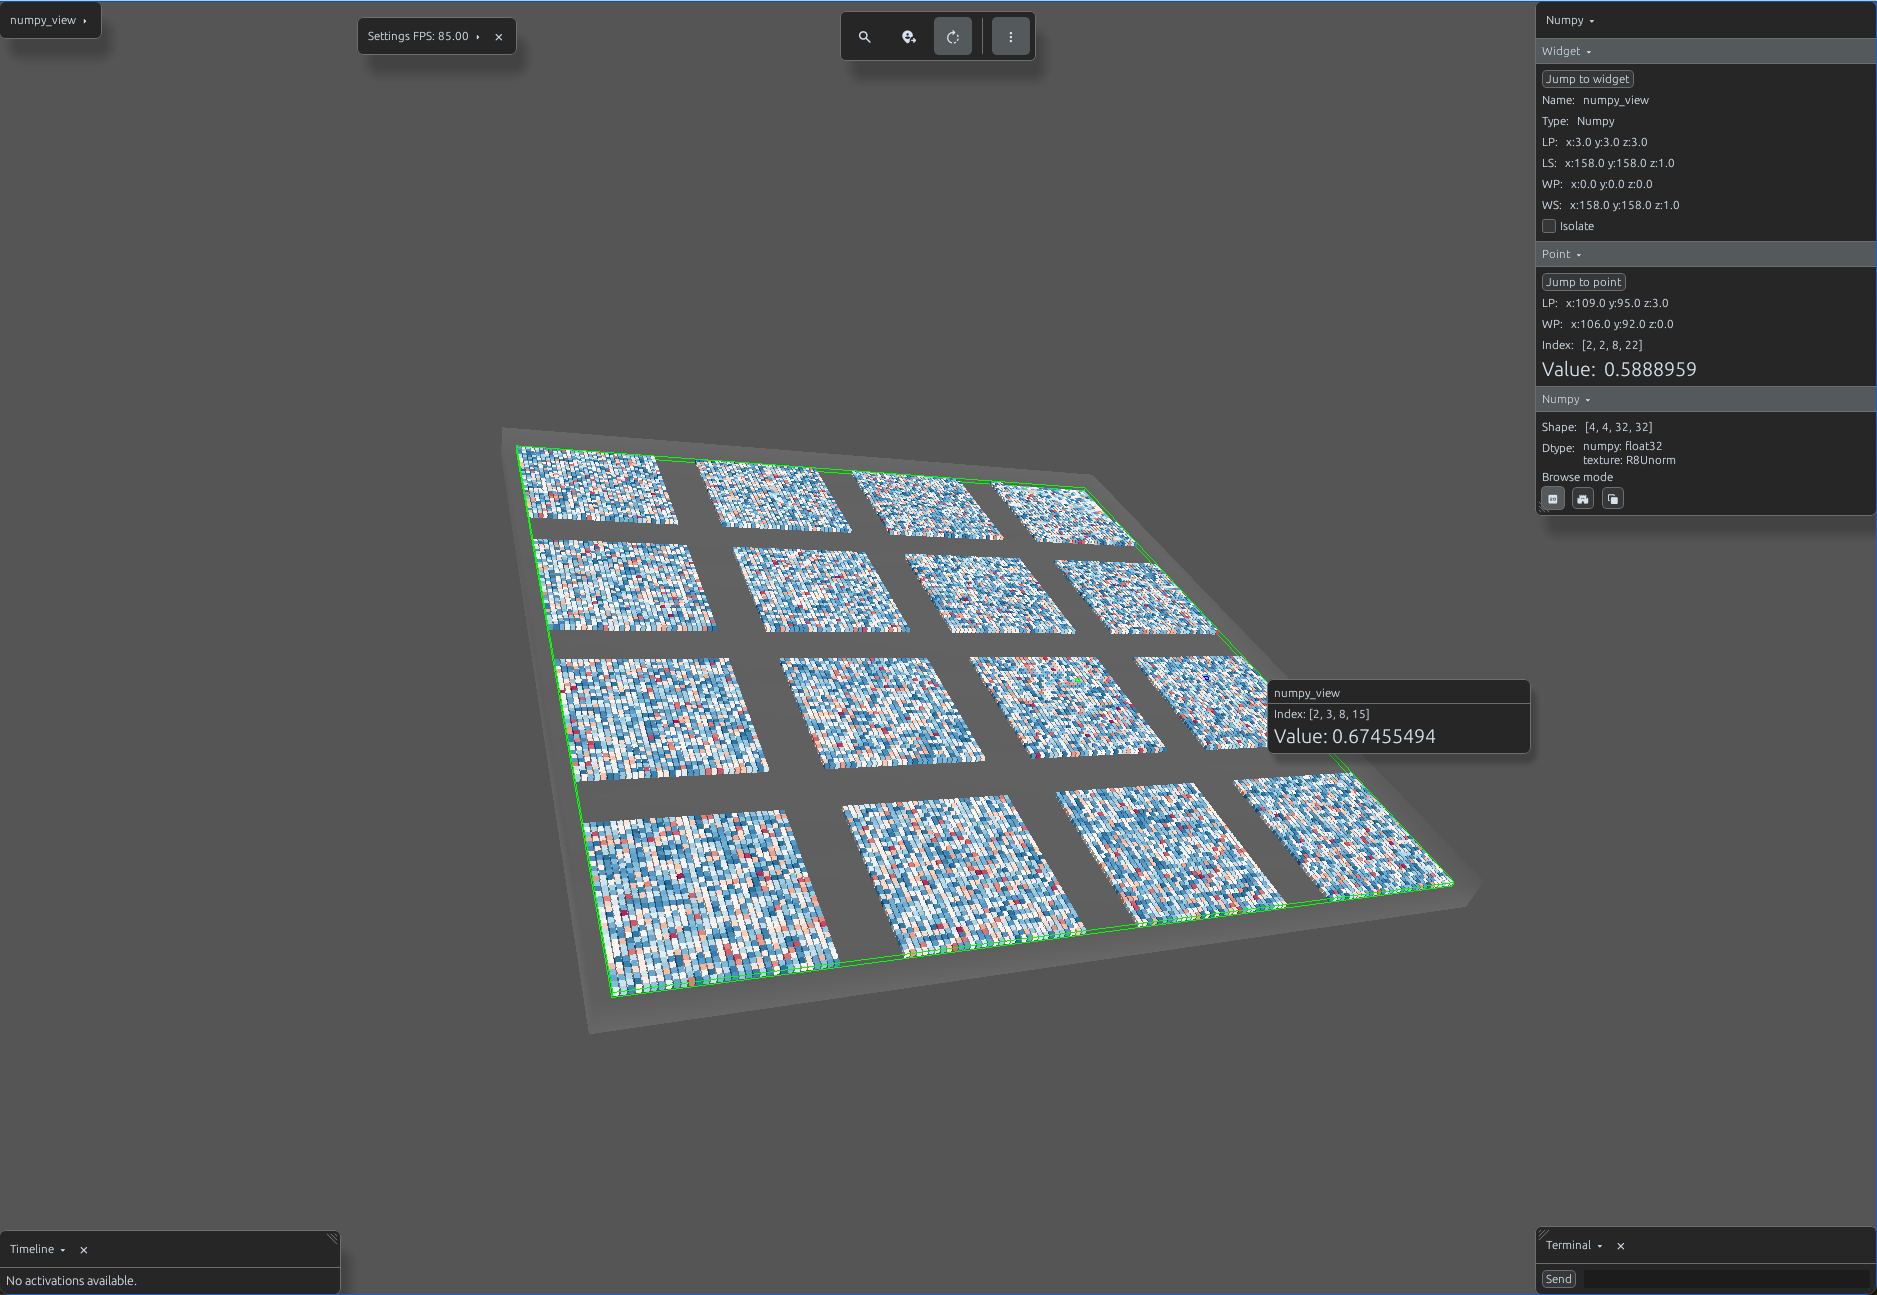Click the location pin with arrow icon
The image size is (1877, 1295).
(909, 37)
